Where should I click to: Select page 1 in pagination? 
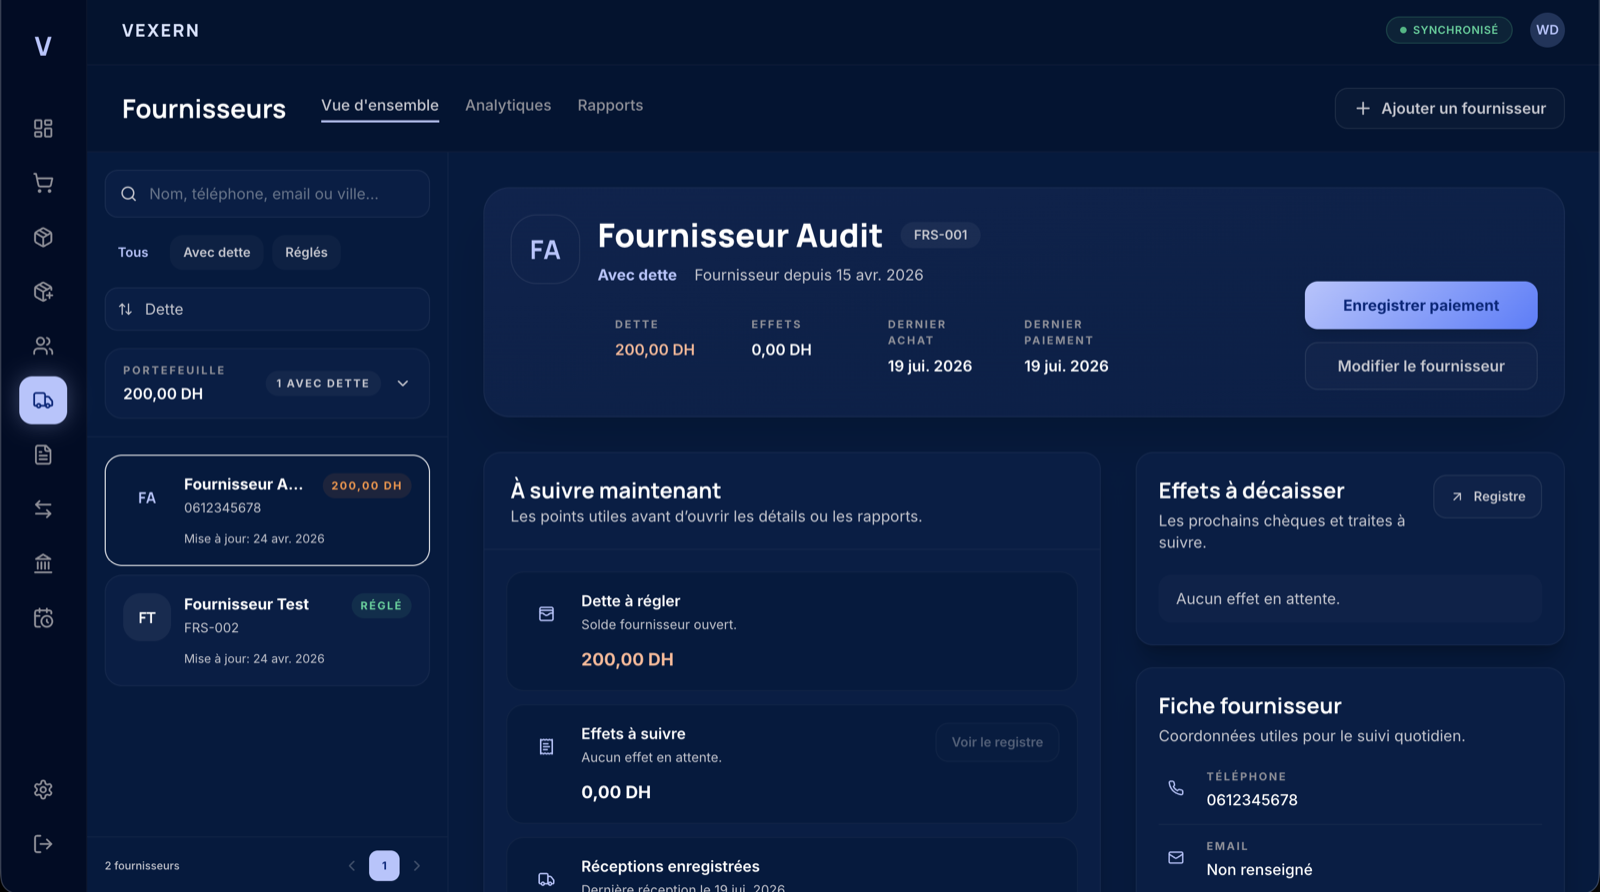point(384,866)
